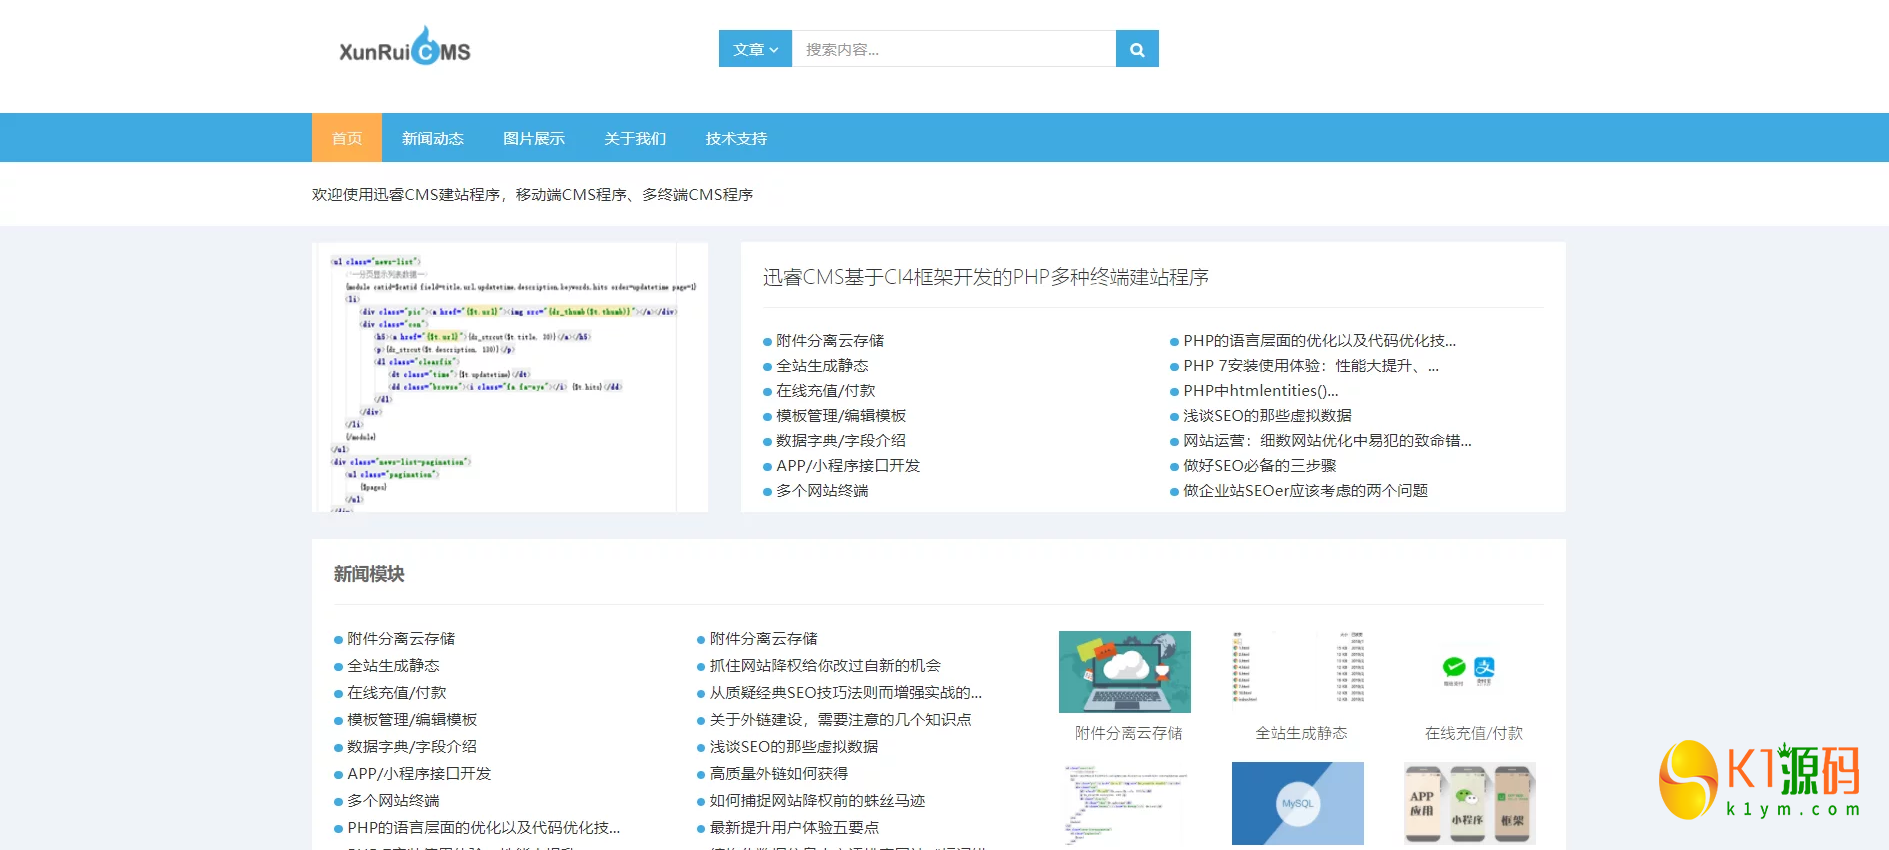Open the 做好SEO必备的三步骤 article link
The width and height of the screenshot is (1889, 850).
click(x=1259, y=465)
